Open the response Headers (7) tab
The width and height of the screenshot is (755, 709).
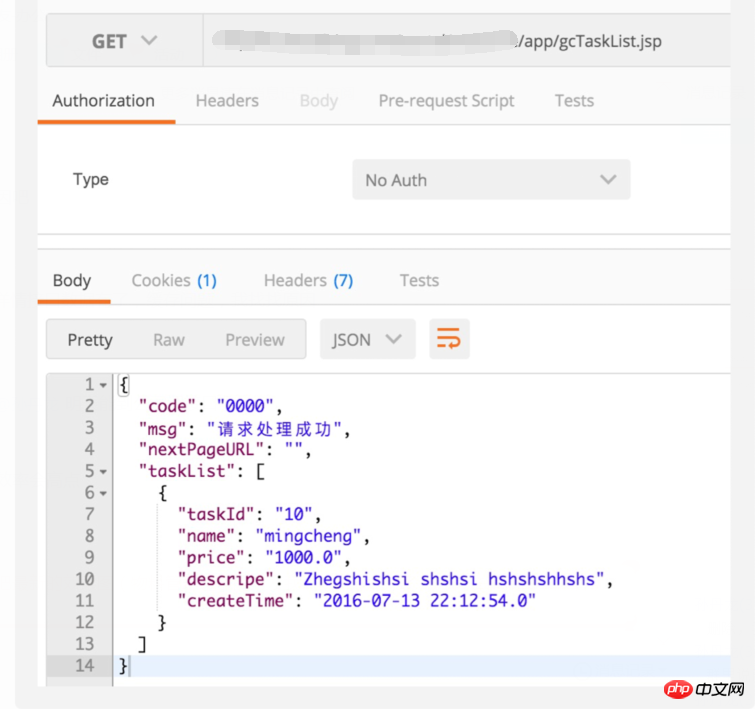pos(308,281)
